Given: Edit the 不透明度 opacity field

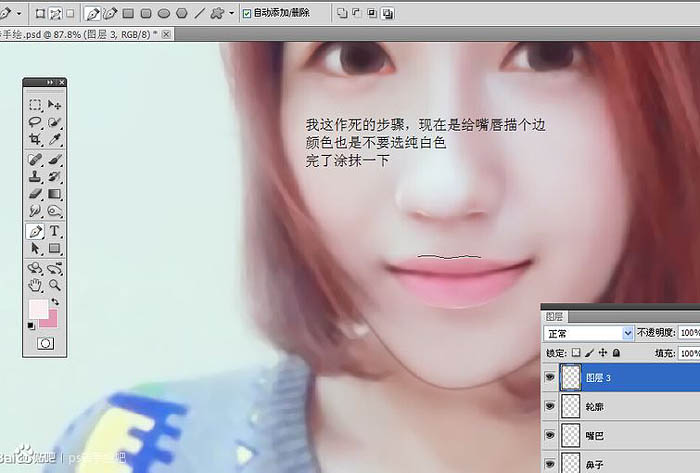Looking at the screenshot, I should (x=689, y=333).
